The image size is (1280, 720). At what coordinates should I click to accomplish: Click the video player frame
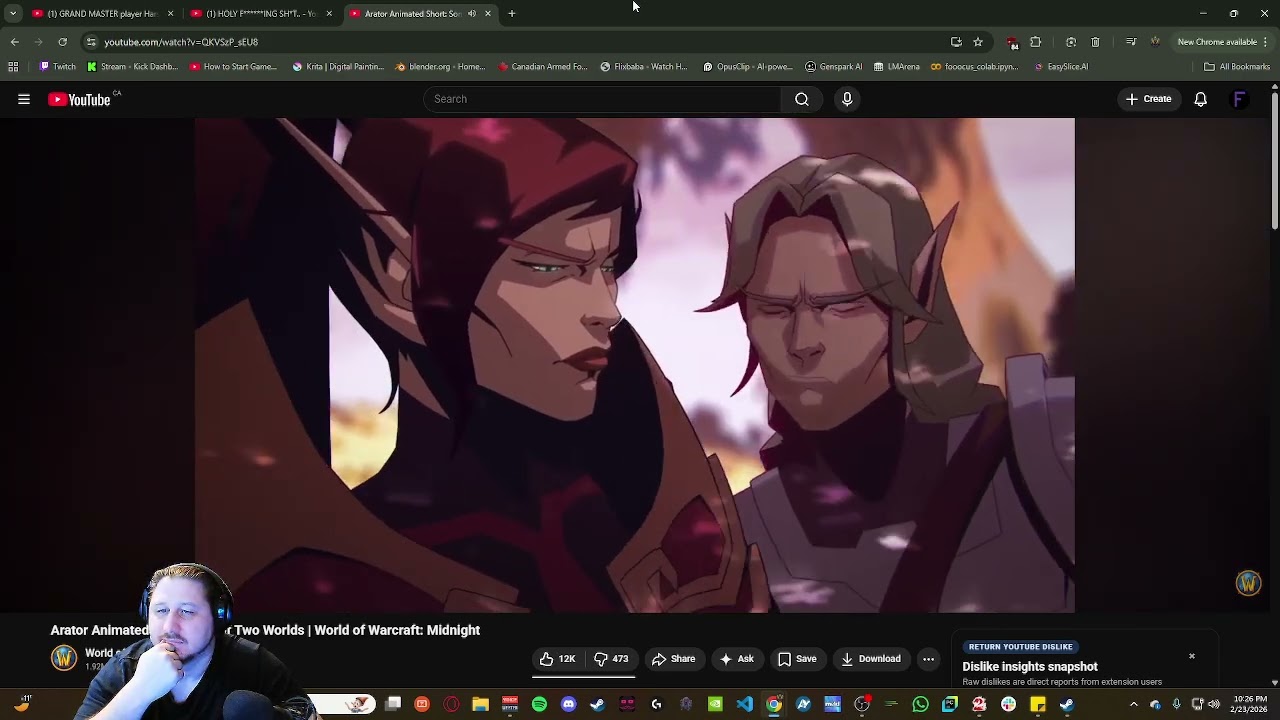pyautogui.click(x=635, y=365)
